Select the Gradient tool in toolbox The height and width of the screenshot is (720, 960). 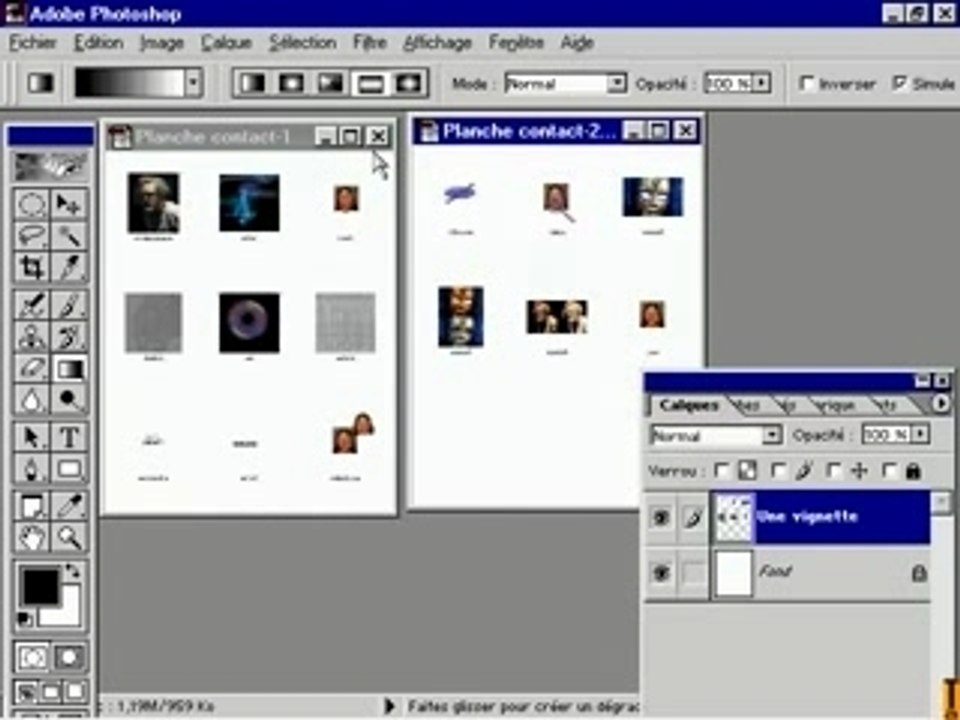[69, 368]
